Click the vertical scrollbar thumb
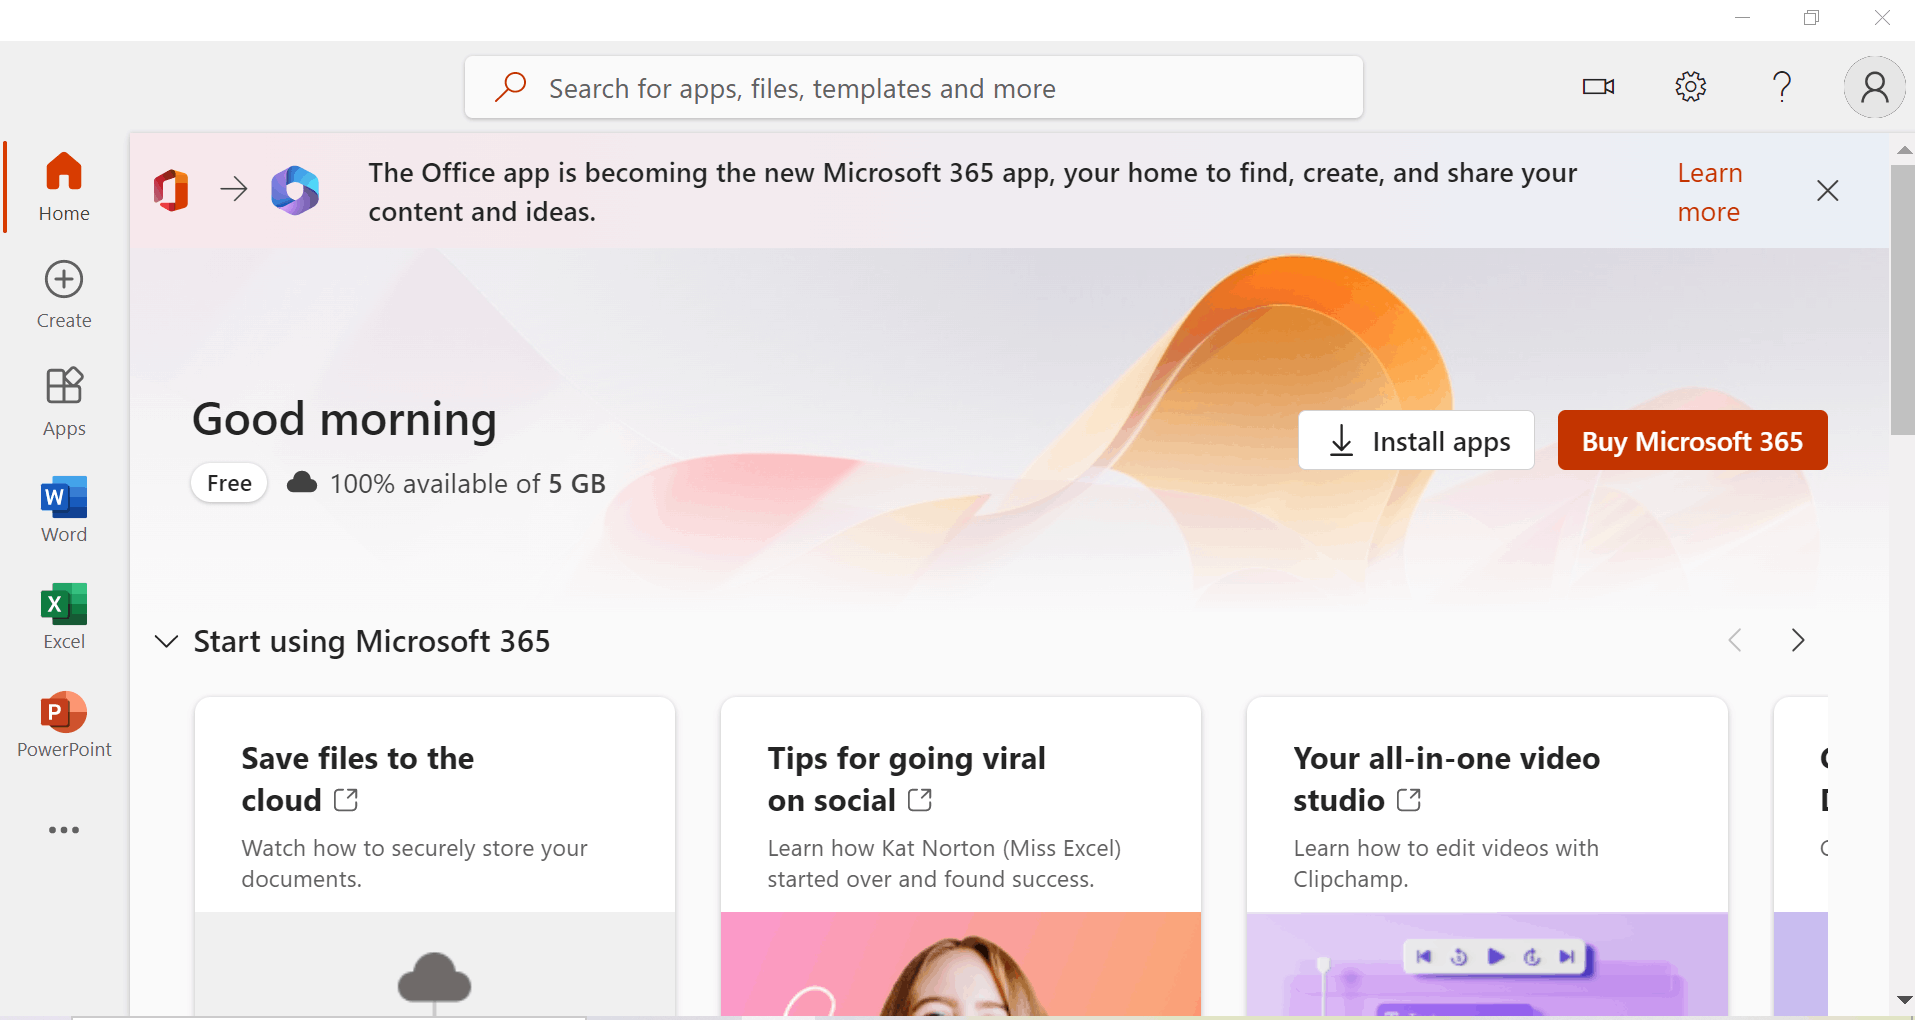 click(1902, 300)
